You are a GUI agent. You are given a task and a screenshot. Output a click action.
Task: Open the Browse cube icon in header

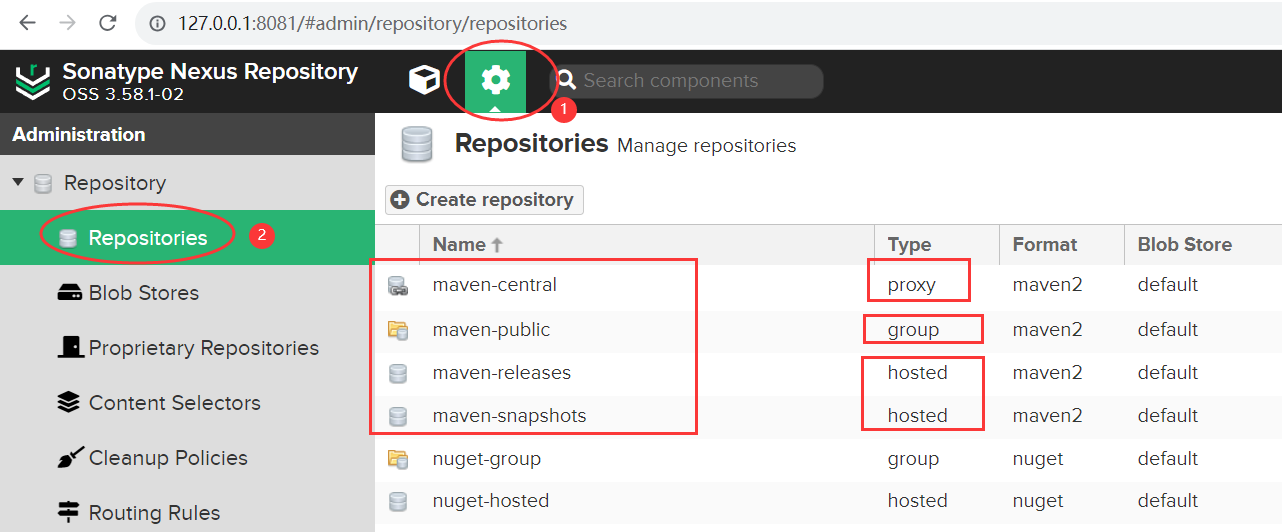[425, 81]
